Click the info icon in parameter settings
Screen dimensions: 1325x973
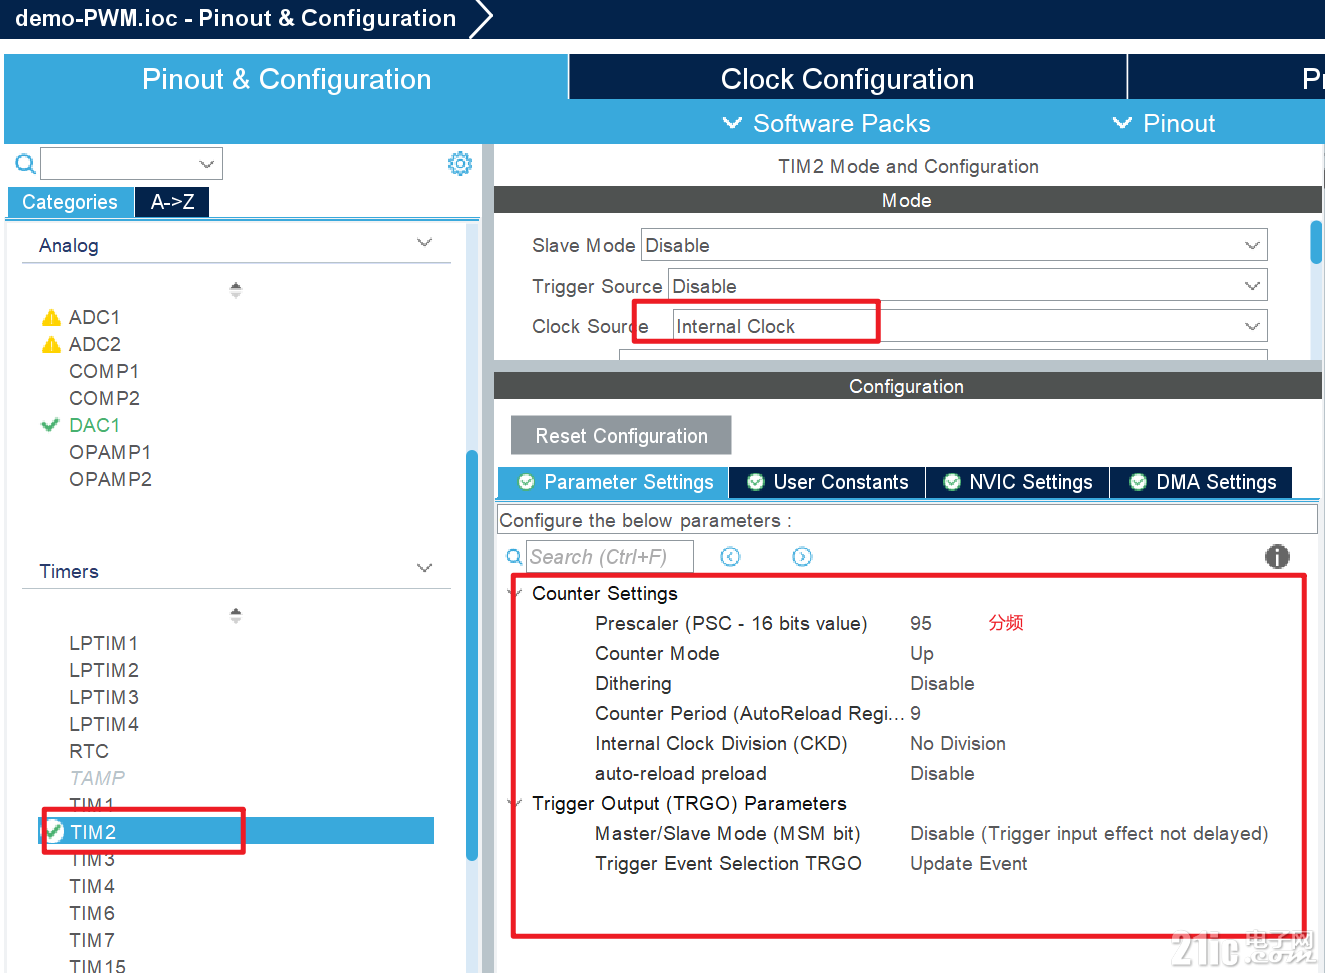(x=1277, y=556)
